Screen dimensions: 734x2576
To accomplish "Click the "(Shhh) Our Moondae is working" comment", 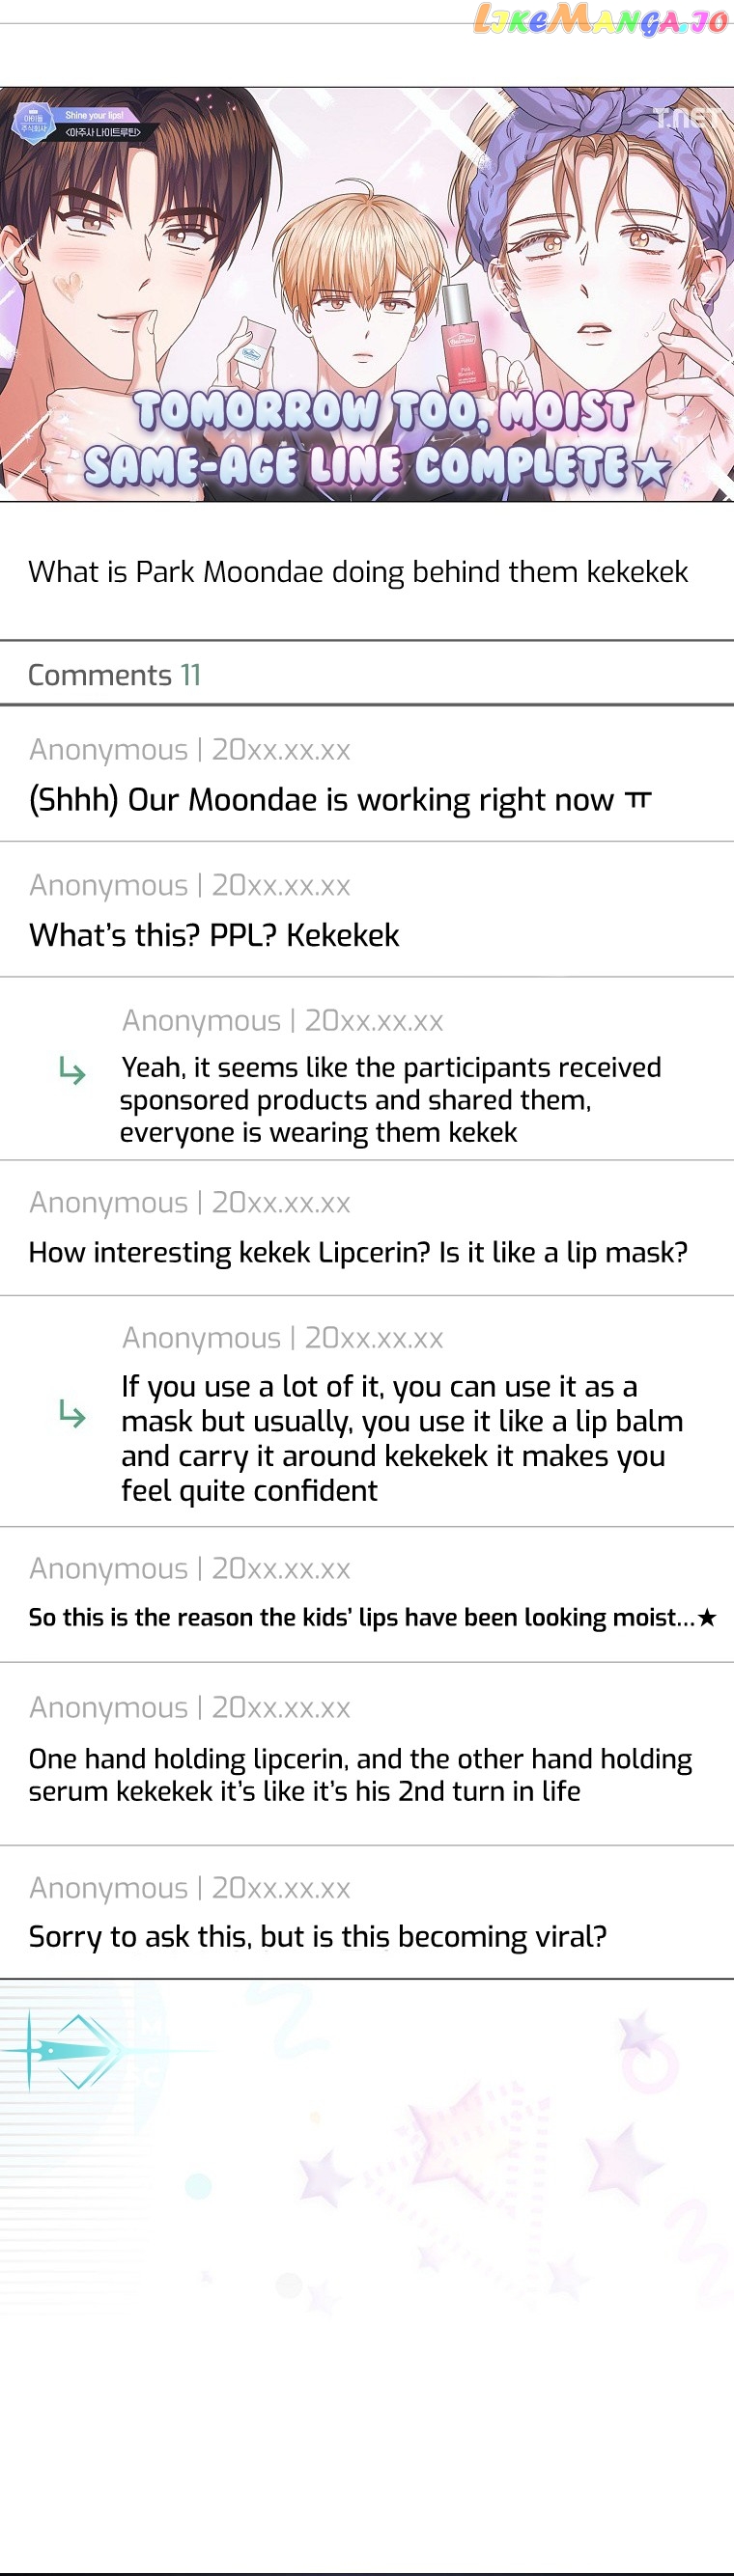I will pos(339,800).
